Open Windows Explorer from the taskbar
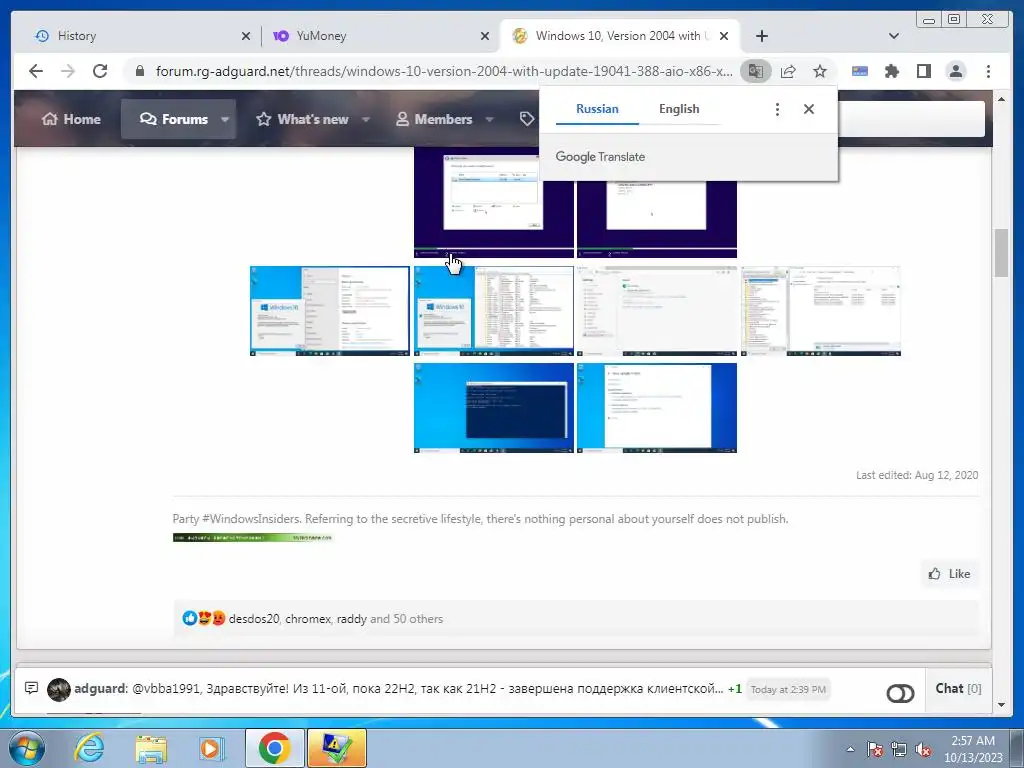The width and height of the screenshot is (1024, 768). [x=150, y=749]
